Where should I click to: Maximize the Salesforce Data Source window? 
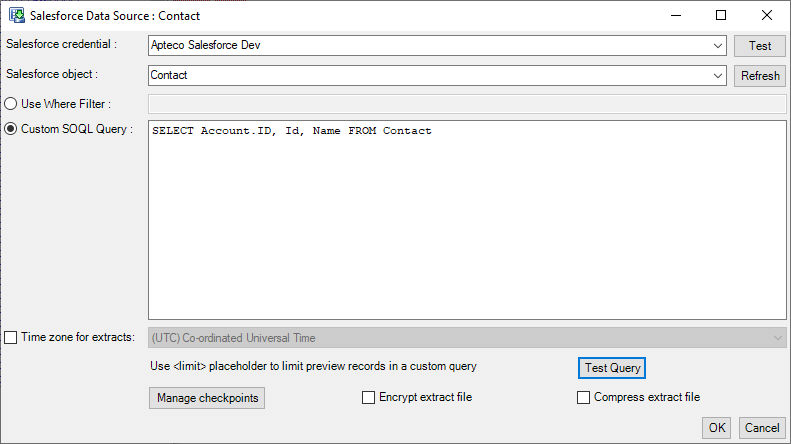tap(721, 15)
